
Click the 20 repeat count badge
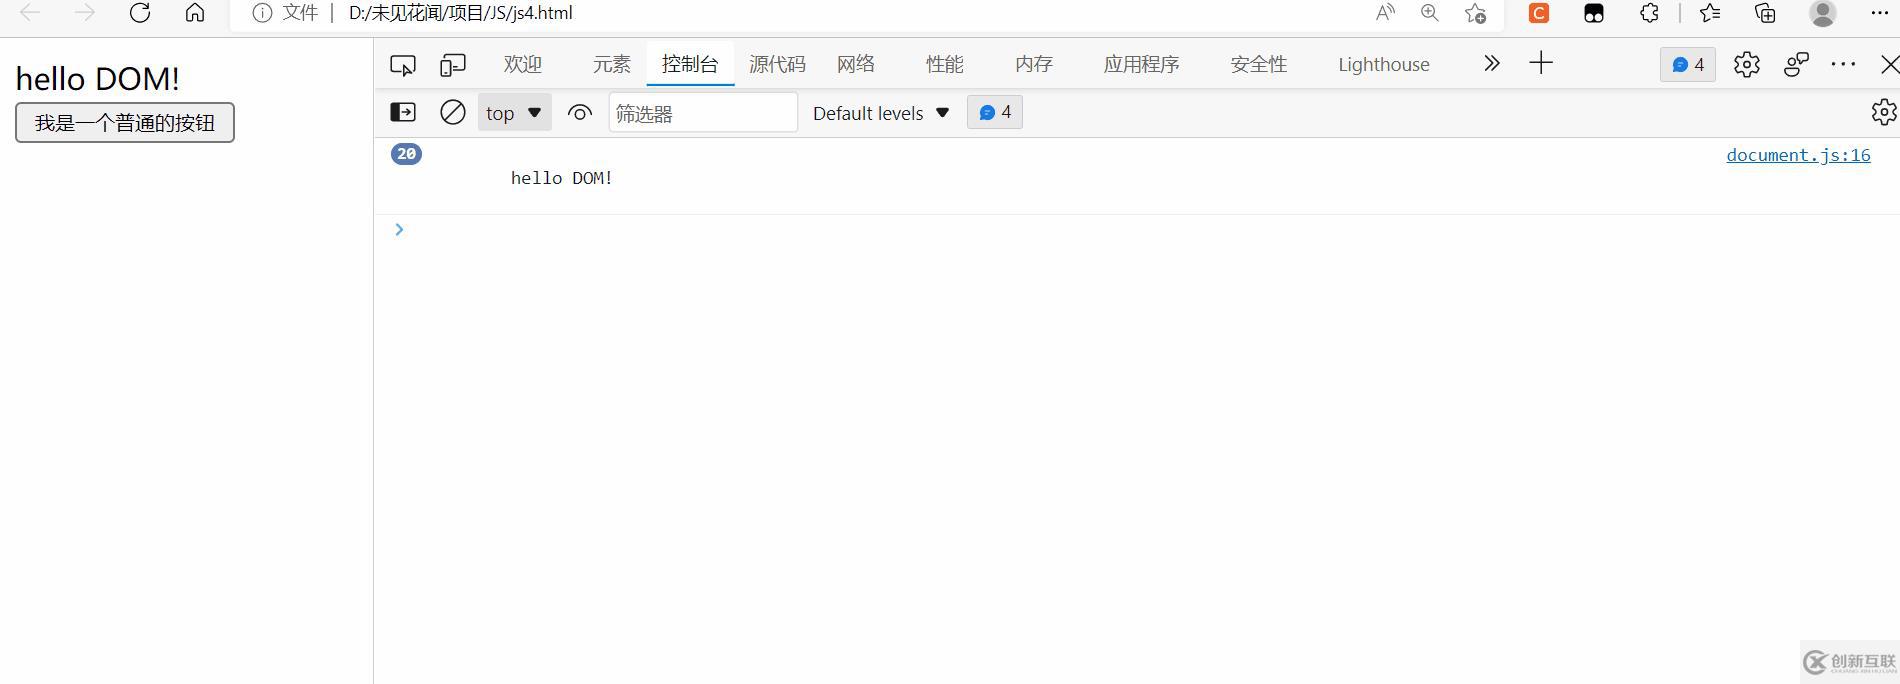(x=406, y=154)
